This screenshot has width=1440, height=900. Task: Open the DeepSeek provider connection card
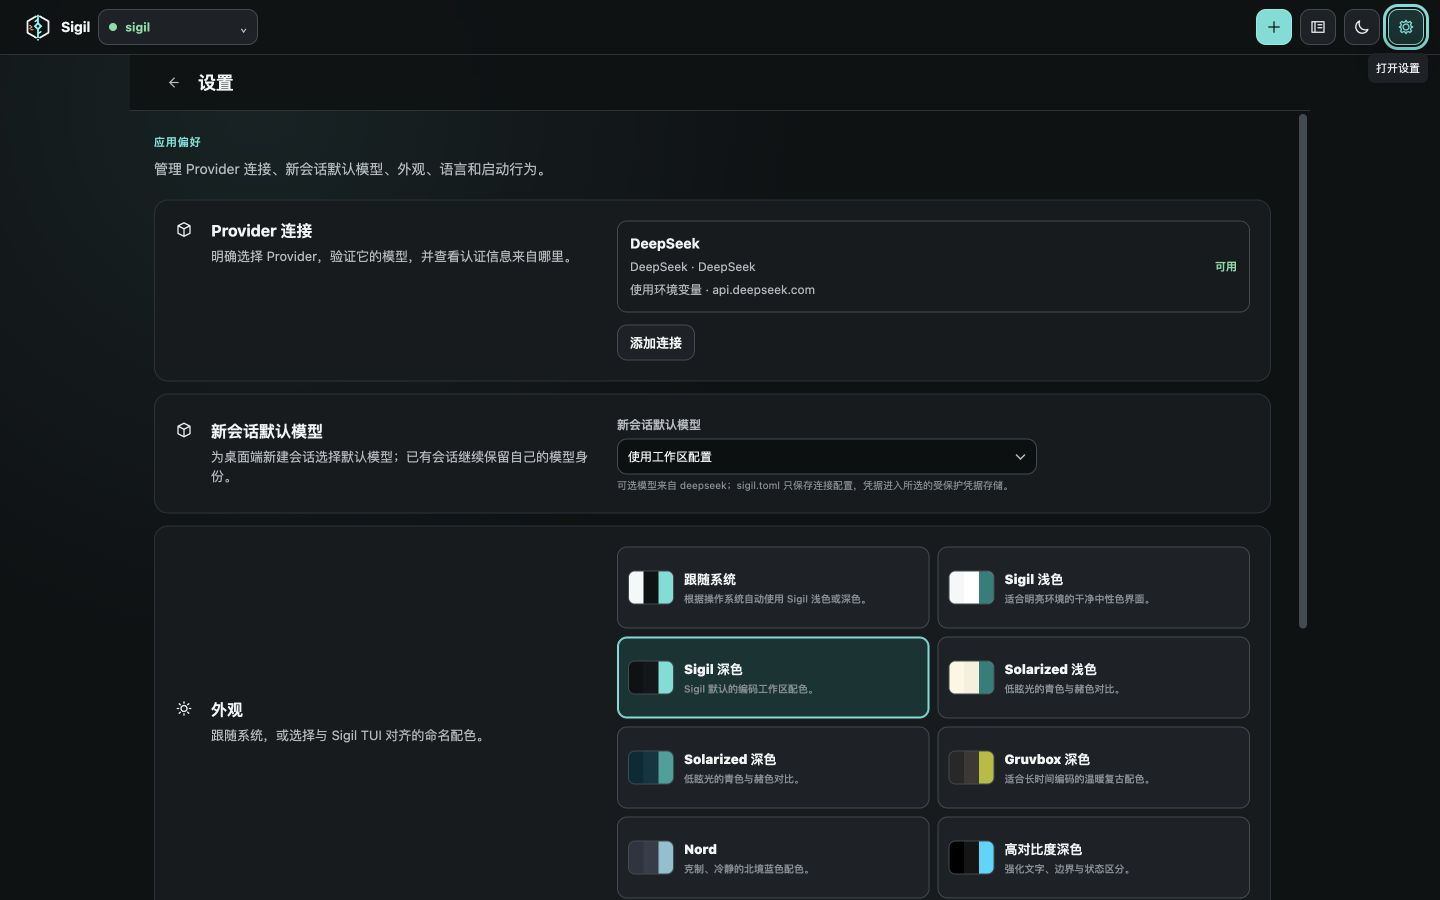[933, 266]
